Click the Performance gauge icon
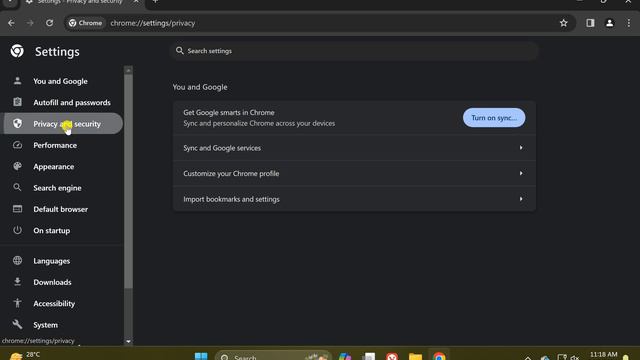 [x=17, y=145]
